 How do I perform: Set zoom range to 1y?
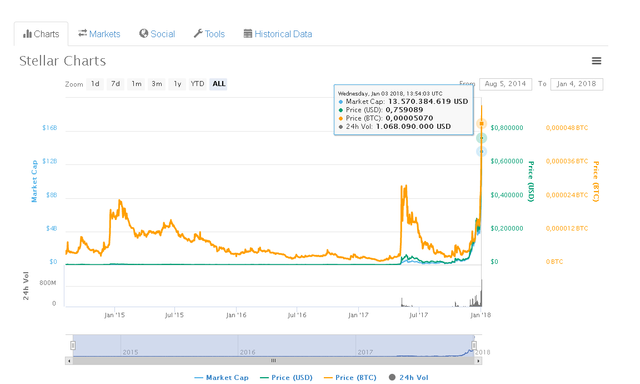(x=177, y=84)
